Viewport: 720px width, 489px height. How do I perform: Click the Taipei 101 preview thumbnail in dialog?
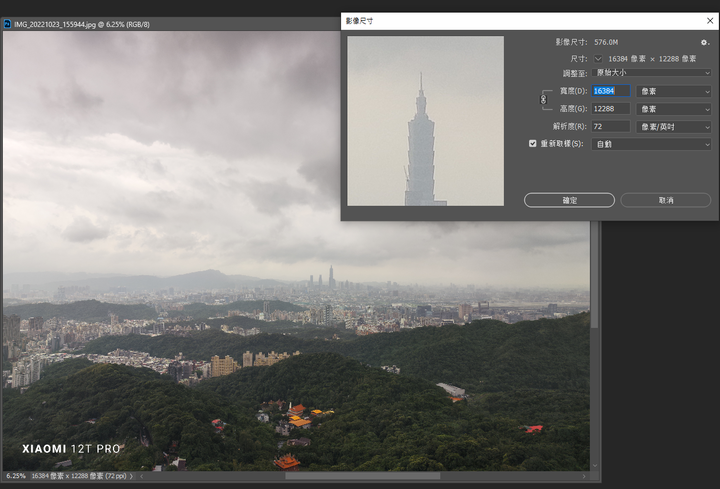pyautogui.click(x=426, y=121)
